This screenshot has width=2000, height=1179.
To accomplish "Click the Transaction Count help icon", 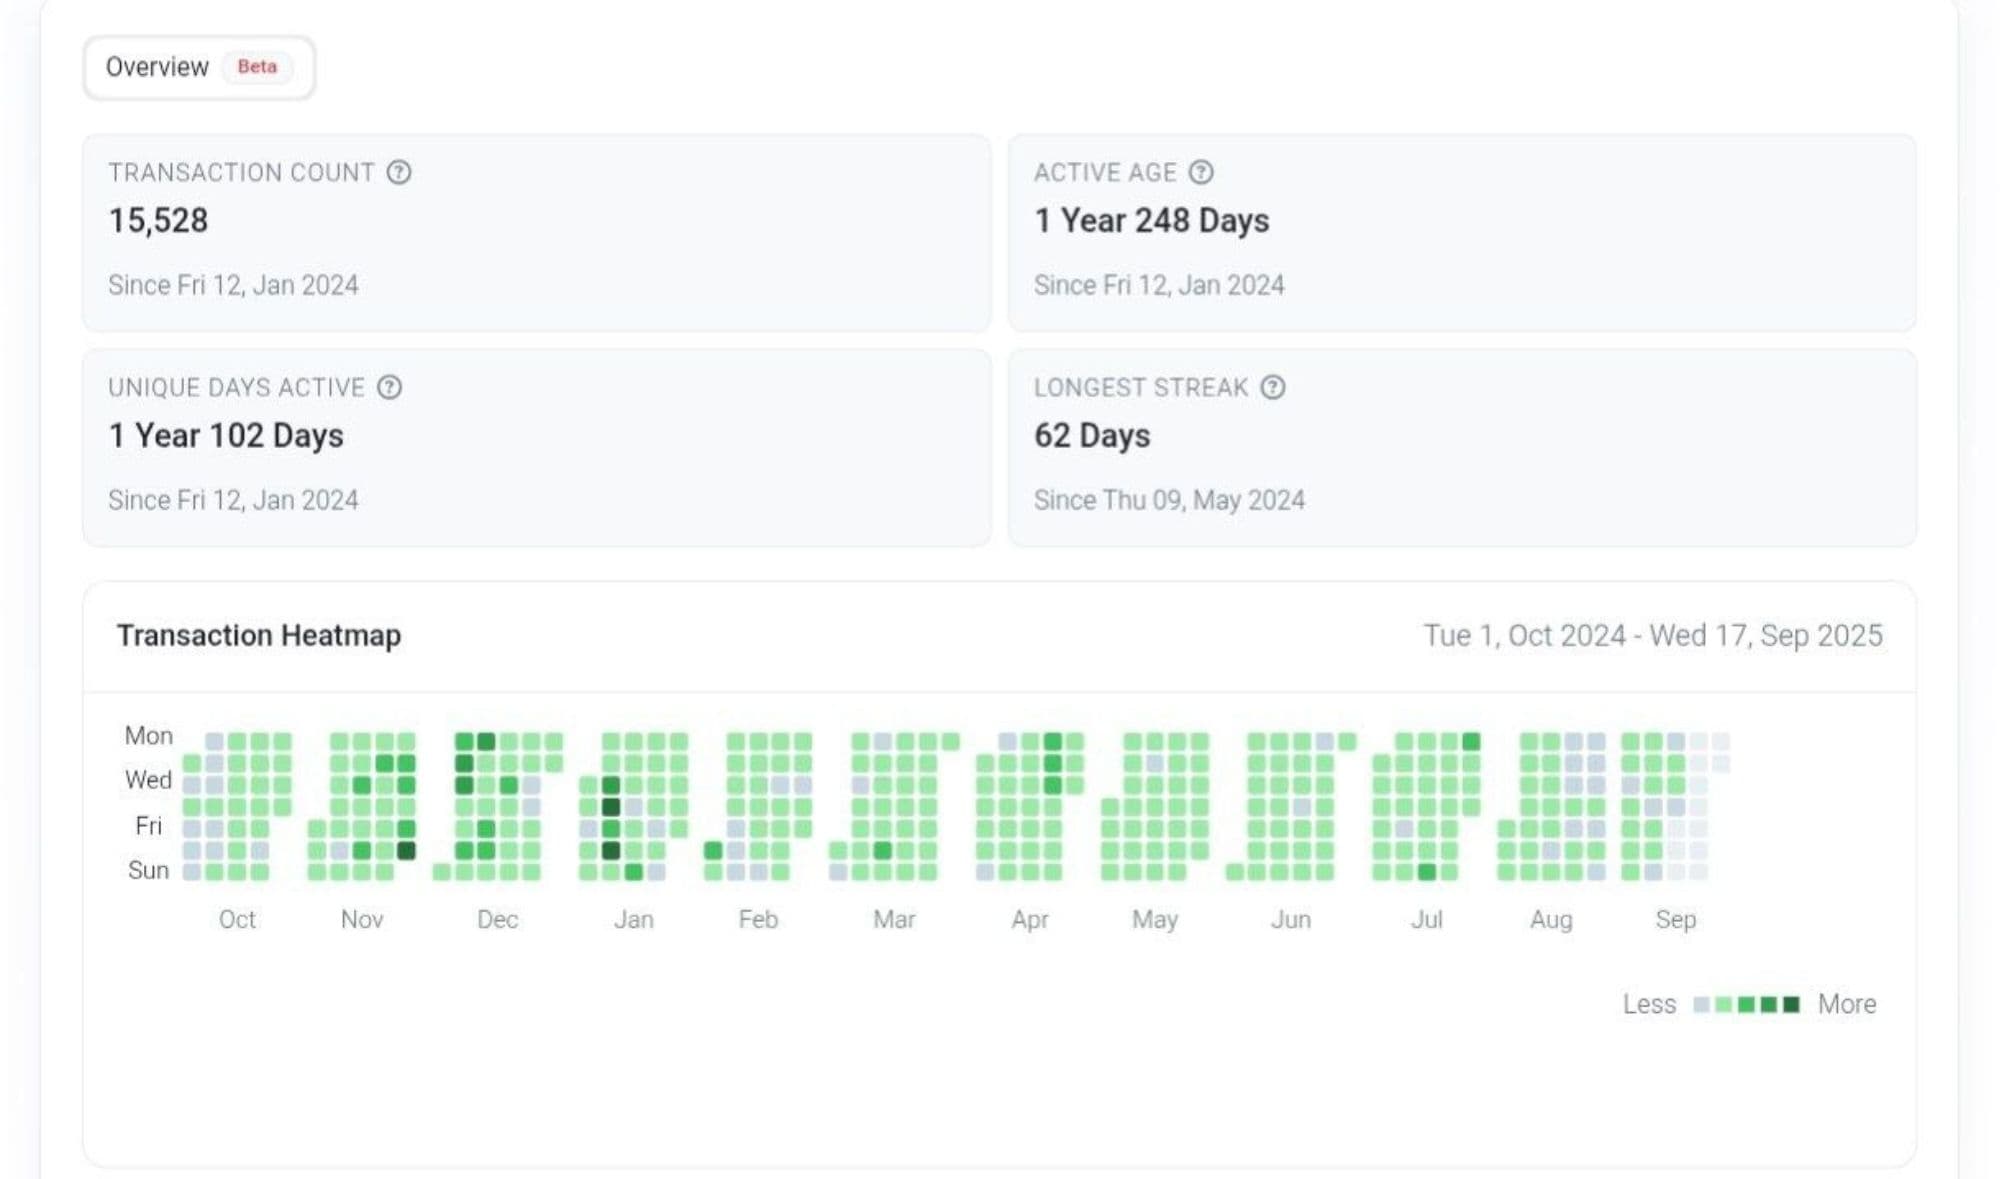I will (398, 172).
